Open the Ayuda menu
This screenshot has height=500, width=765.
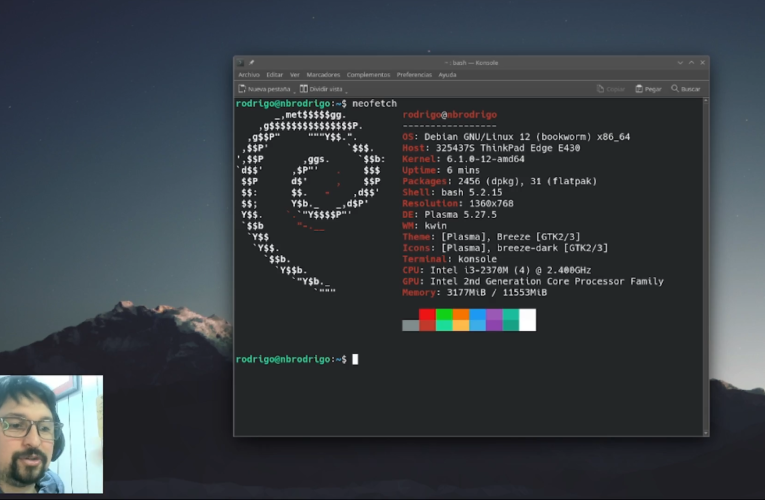[447, 75]
